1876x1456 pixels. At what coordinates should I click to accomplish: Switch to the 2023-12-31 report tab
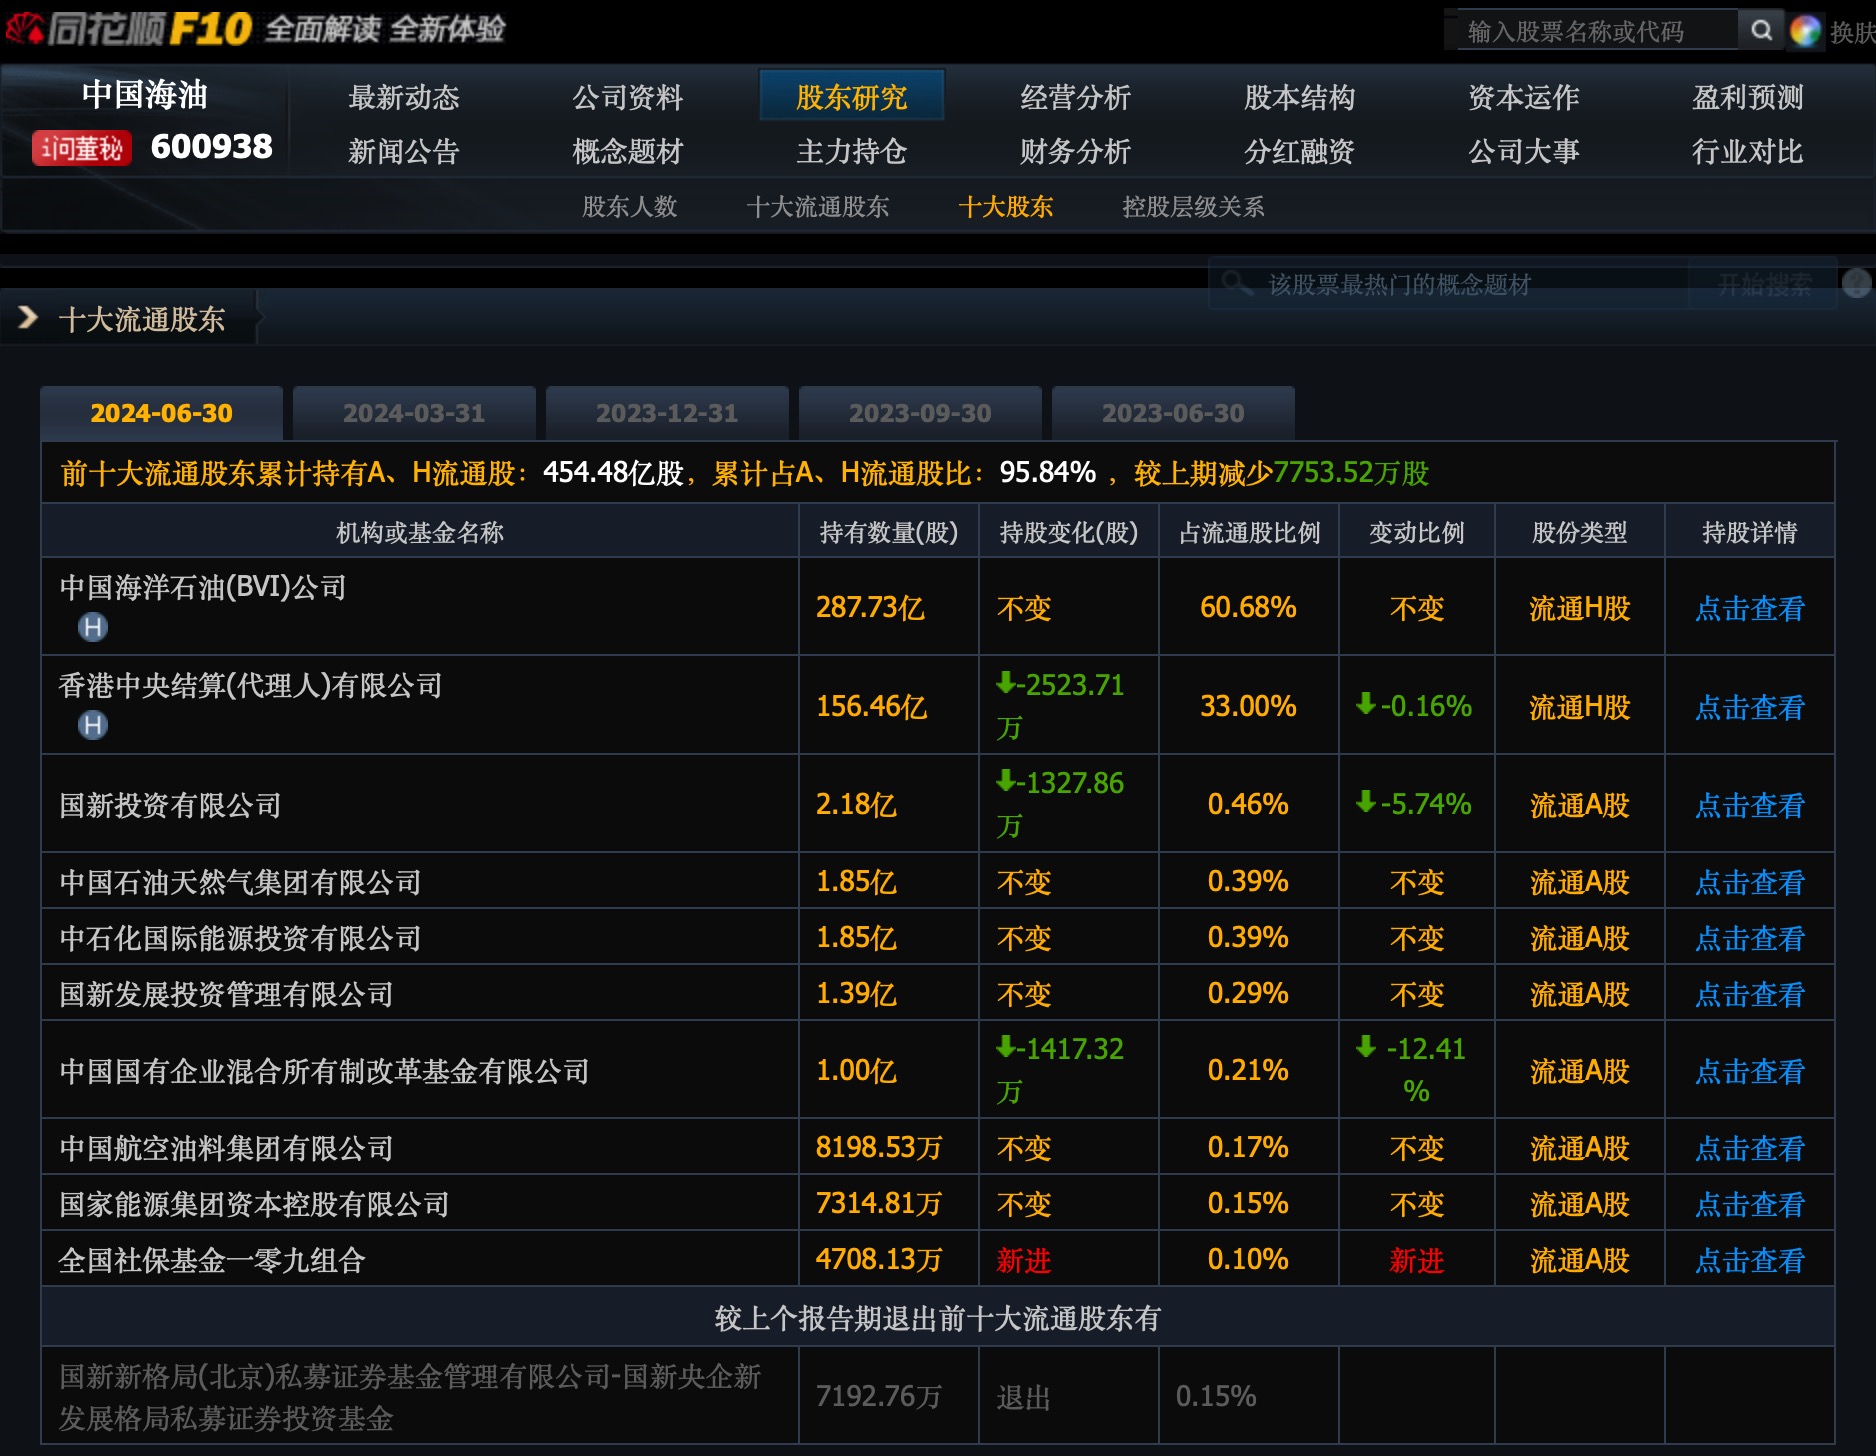pos(667,413)
